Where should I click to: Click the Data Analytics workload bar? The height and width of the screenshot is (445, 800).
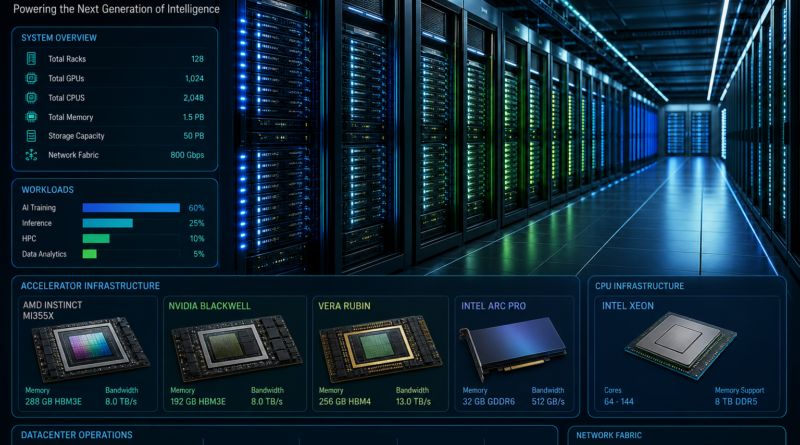pyautogui.click(x=89, y=254)
